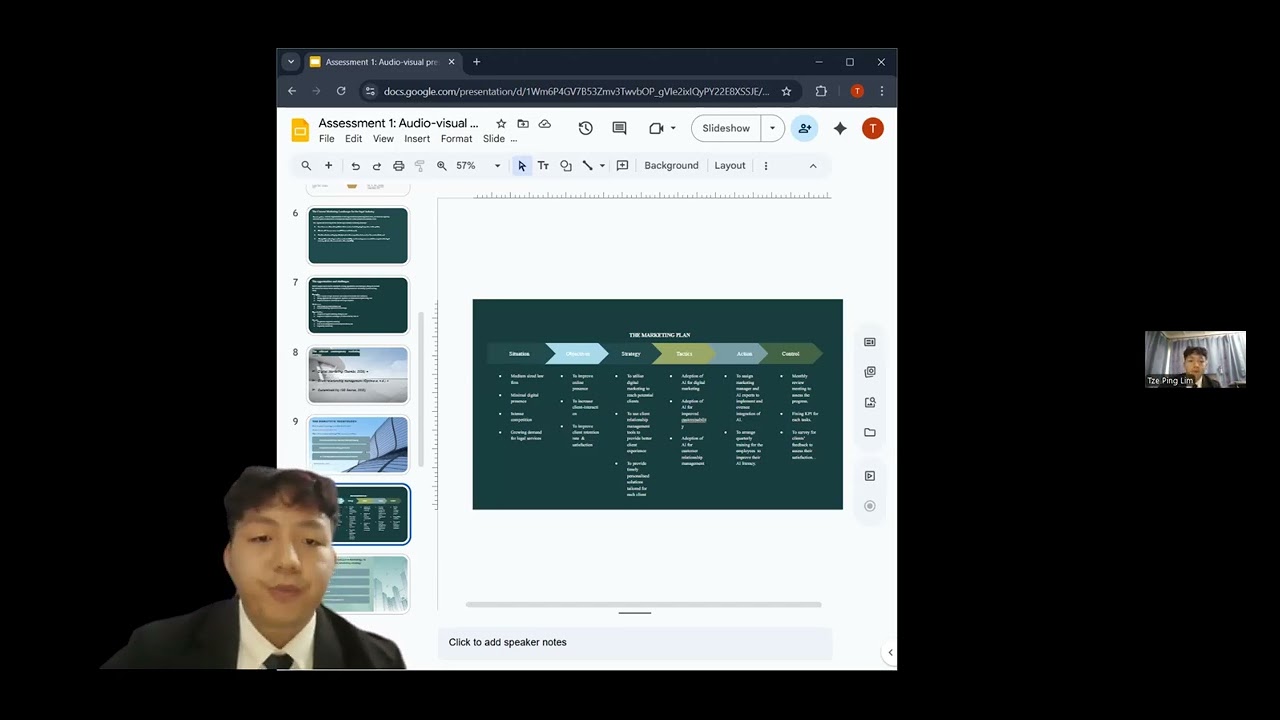Select slide 9 thumbnail
1280x720 pixels.
(358, 444)
